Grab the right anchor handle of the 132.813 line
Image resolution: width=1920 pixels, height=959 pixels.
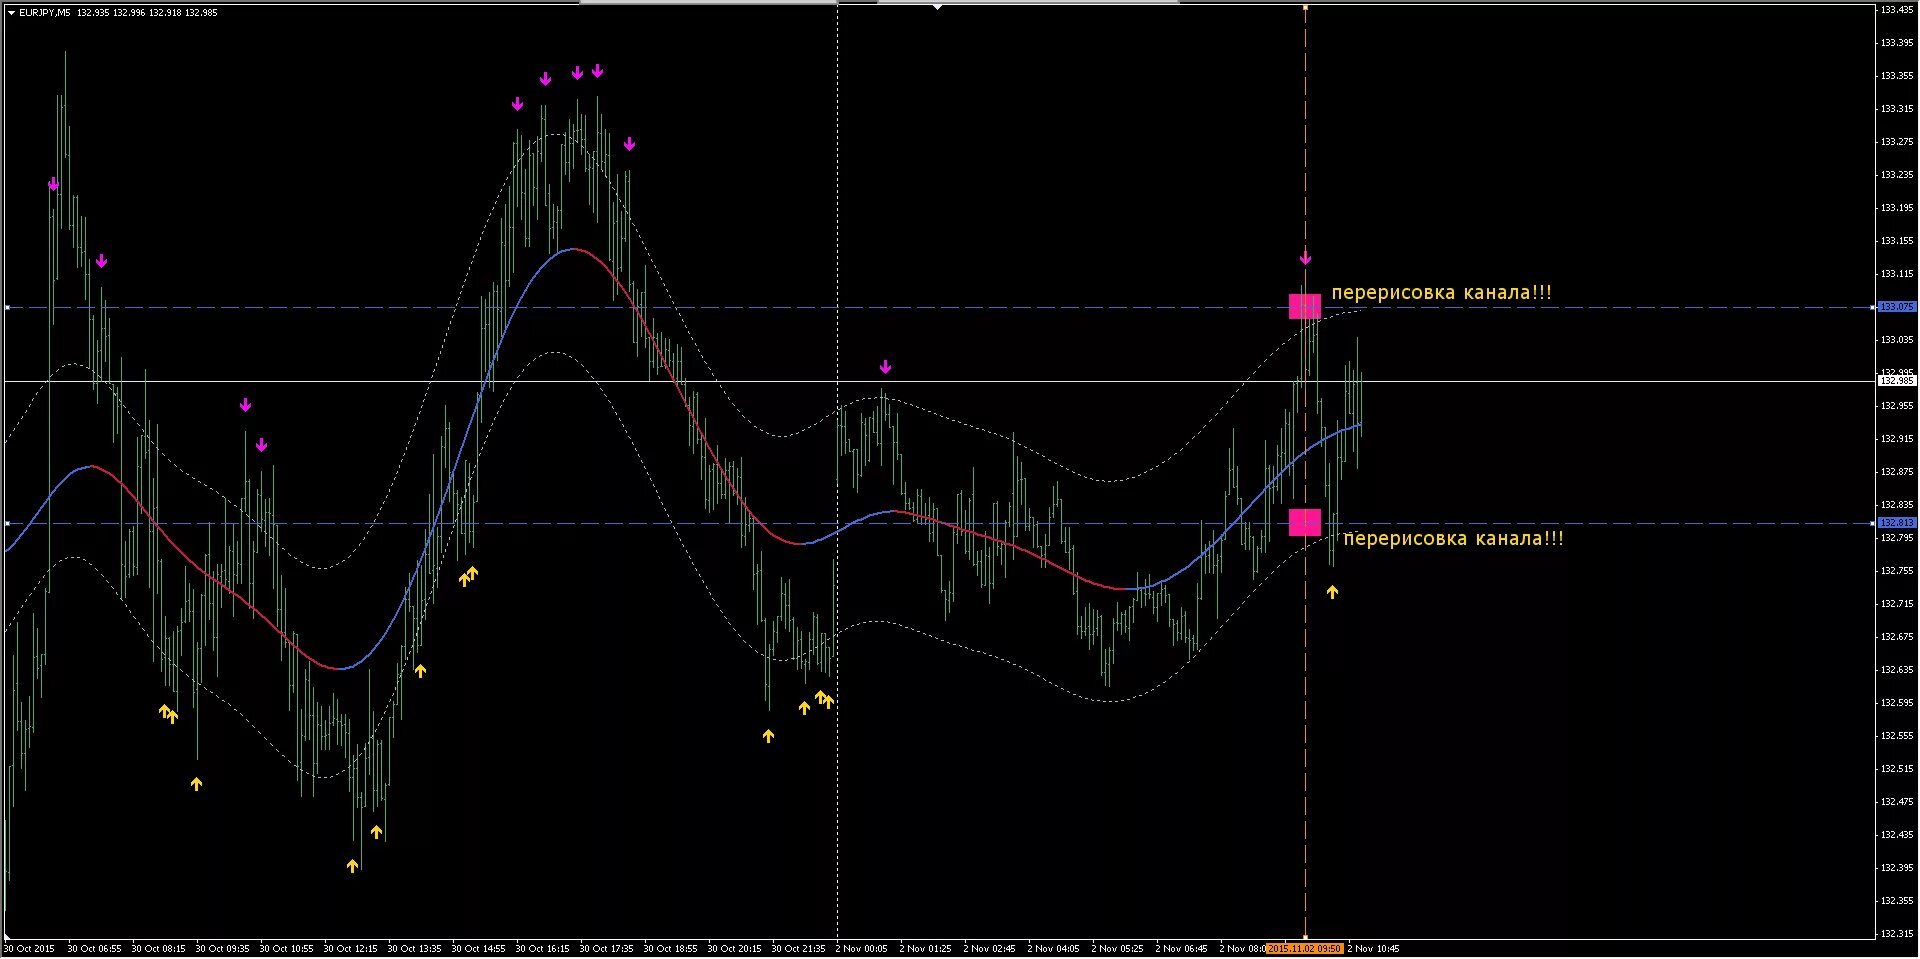(x=1873, y=523)
